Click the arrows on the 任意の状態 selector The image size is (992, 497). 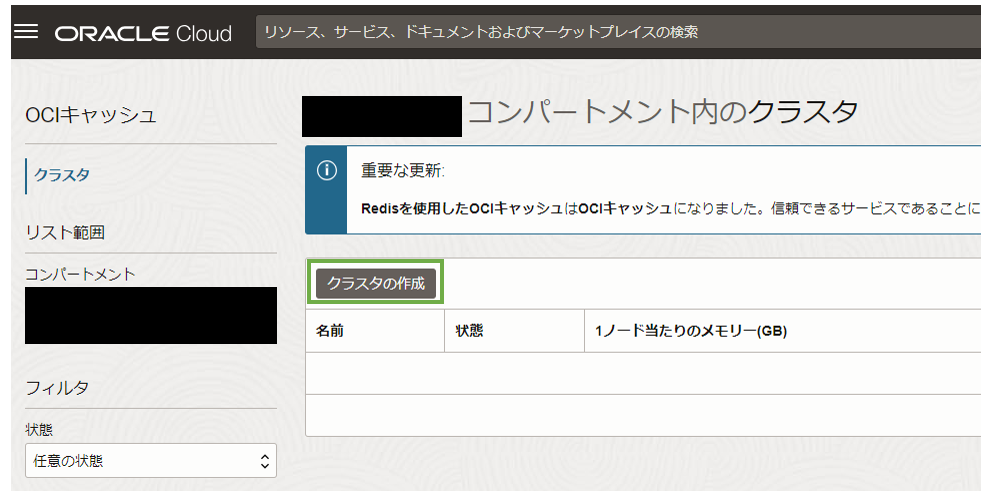tap(264, 461)
